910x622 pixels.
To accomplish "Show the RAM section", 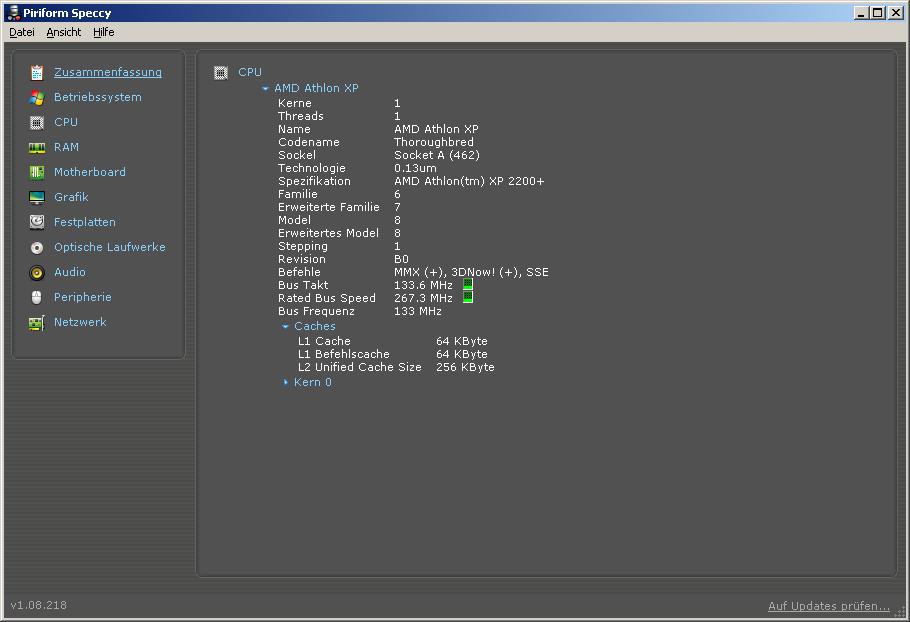I will point(66,147).
